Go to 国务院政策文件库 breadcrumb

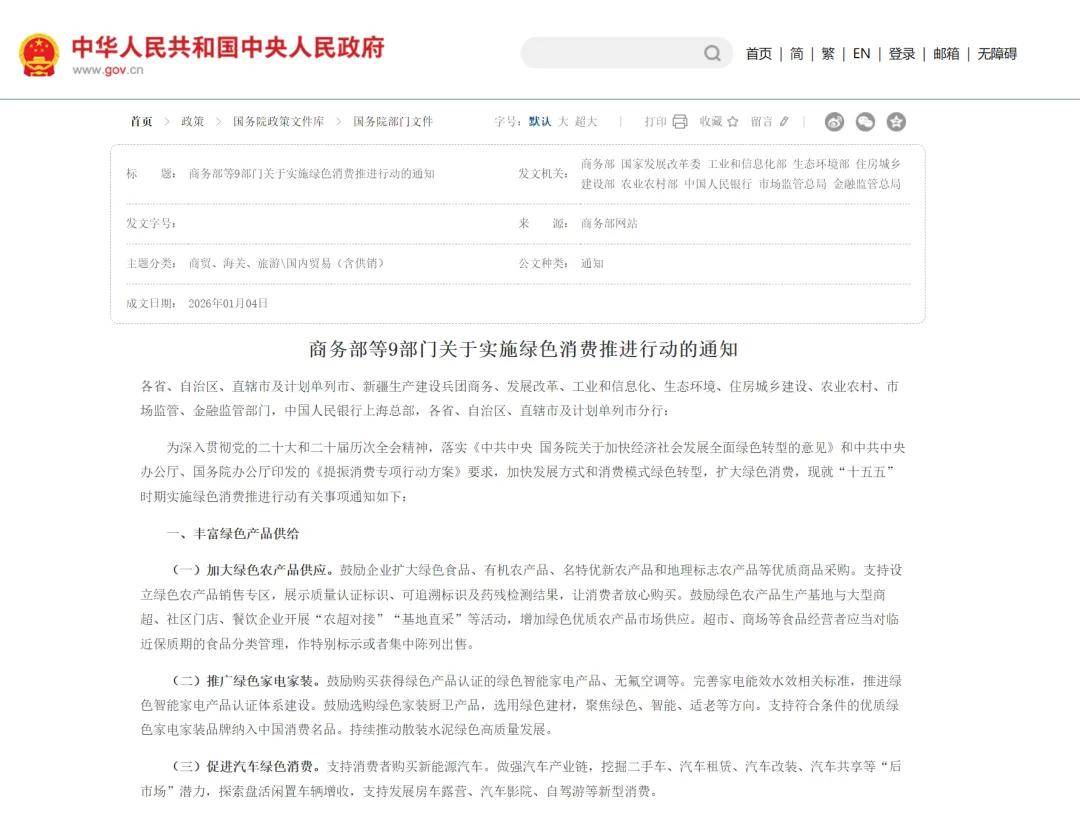(x=278, y=121)
